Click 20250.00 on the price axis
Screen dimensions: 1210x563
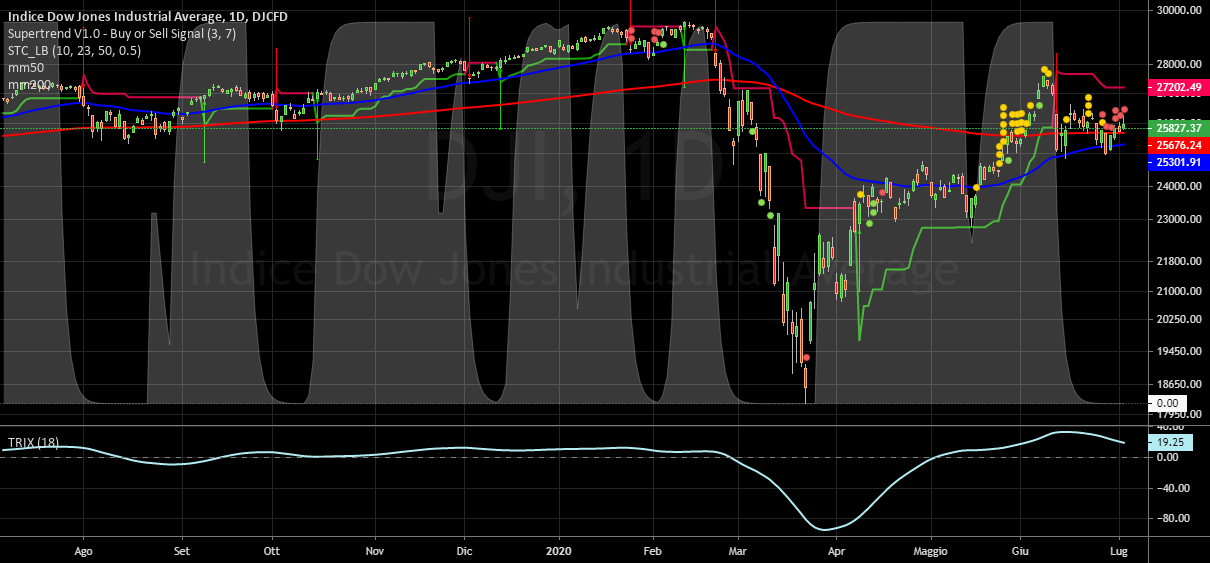(1178, 320)
